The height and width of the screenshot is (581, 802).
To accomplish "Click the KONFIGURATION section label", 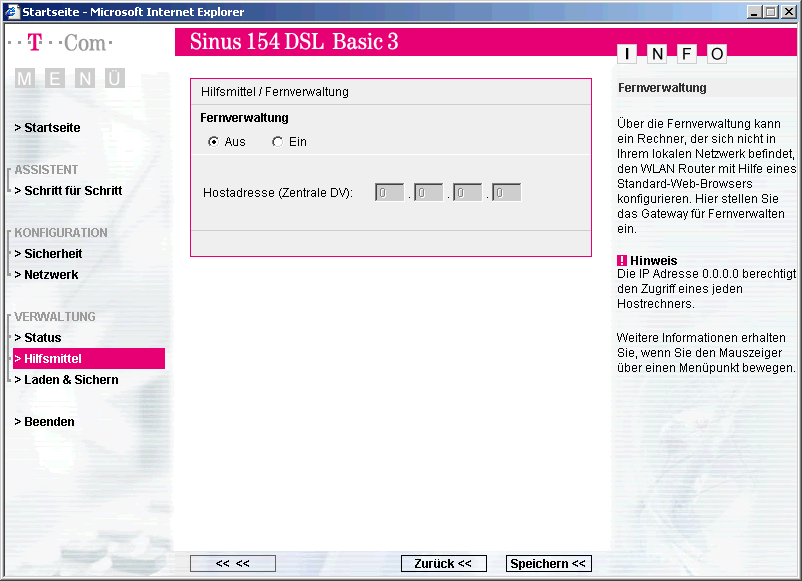I will (61, 233).
